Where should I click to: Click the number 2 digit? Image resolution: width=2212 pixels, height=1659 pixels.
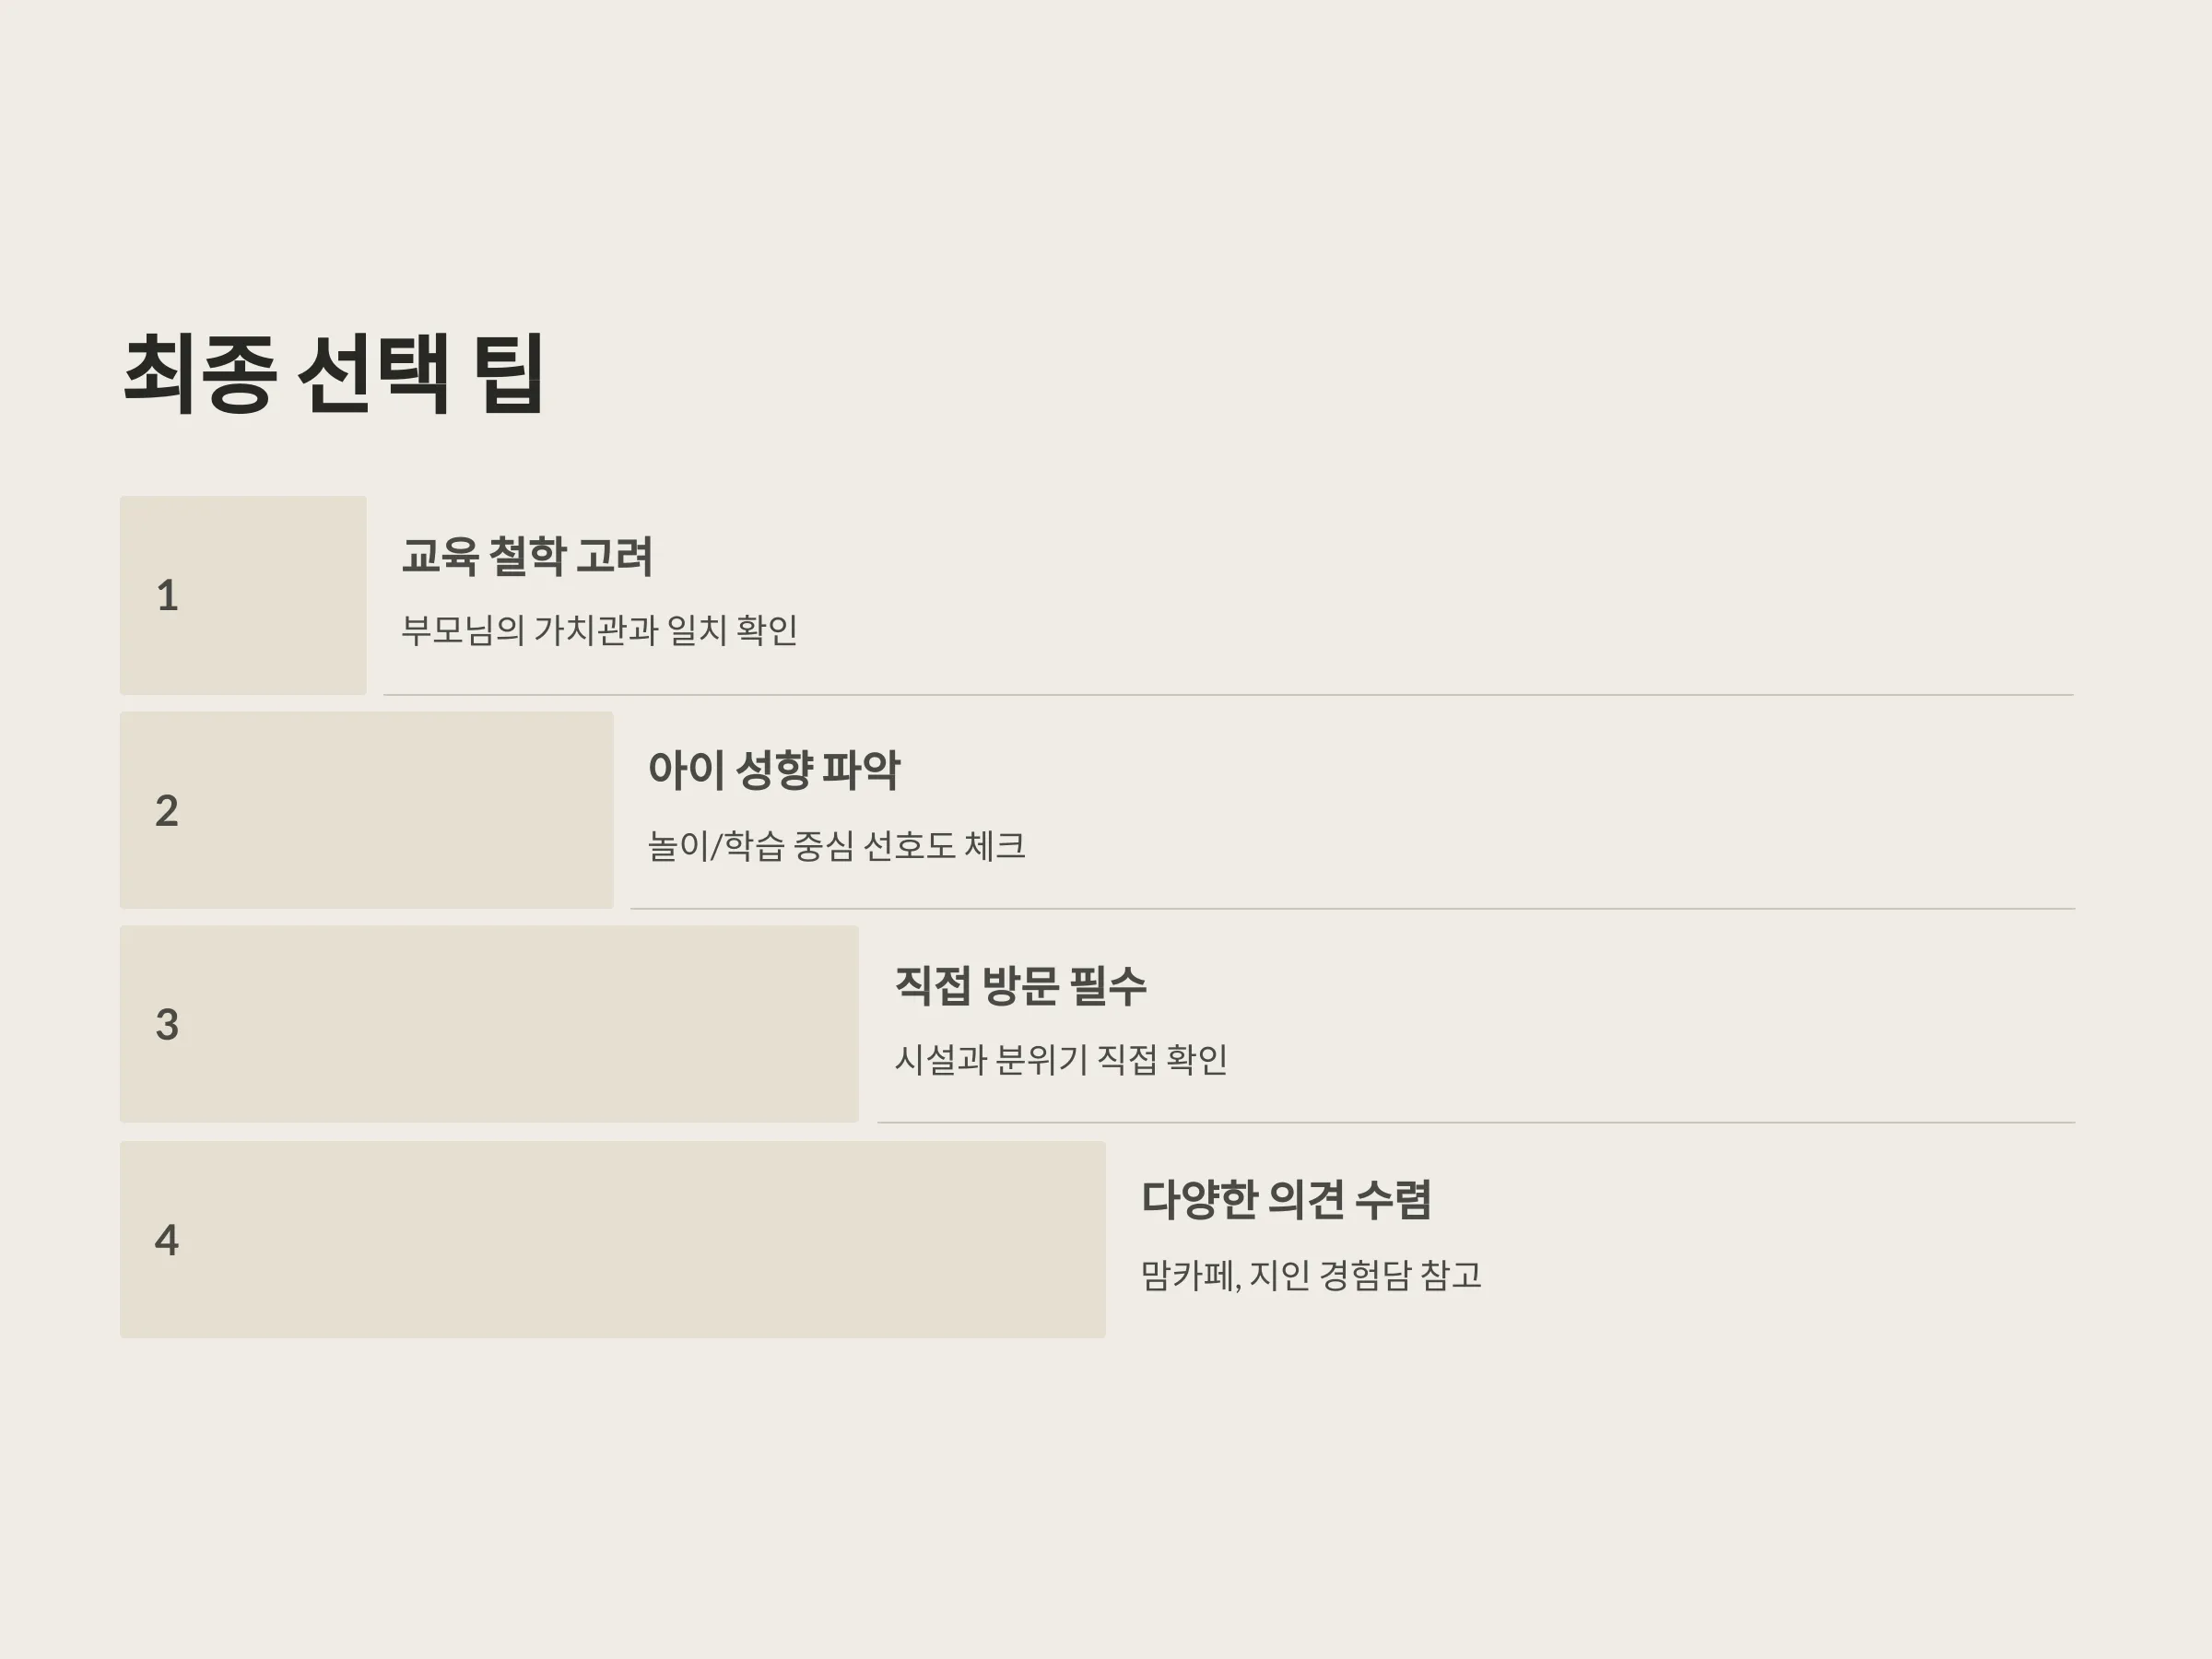(167, 811)
